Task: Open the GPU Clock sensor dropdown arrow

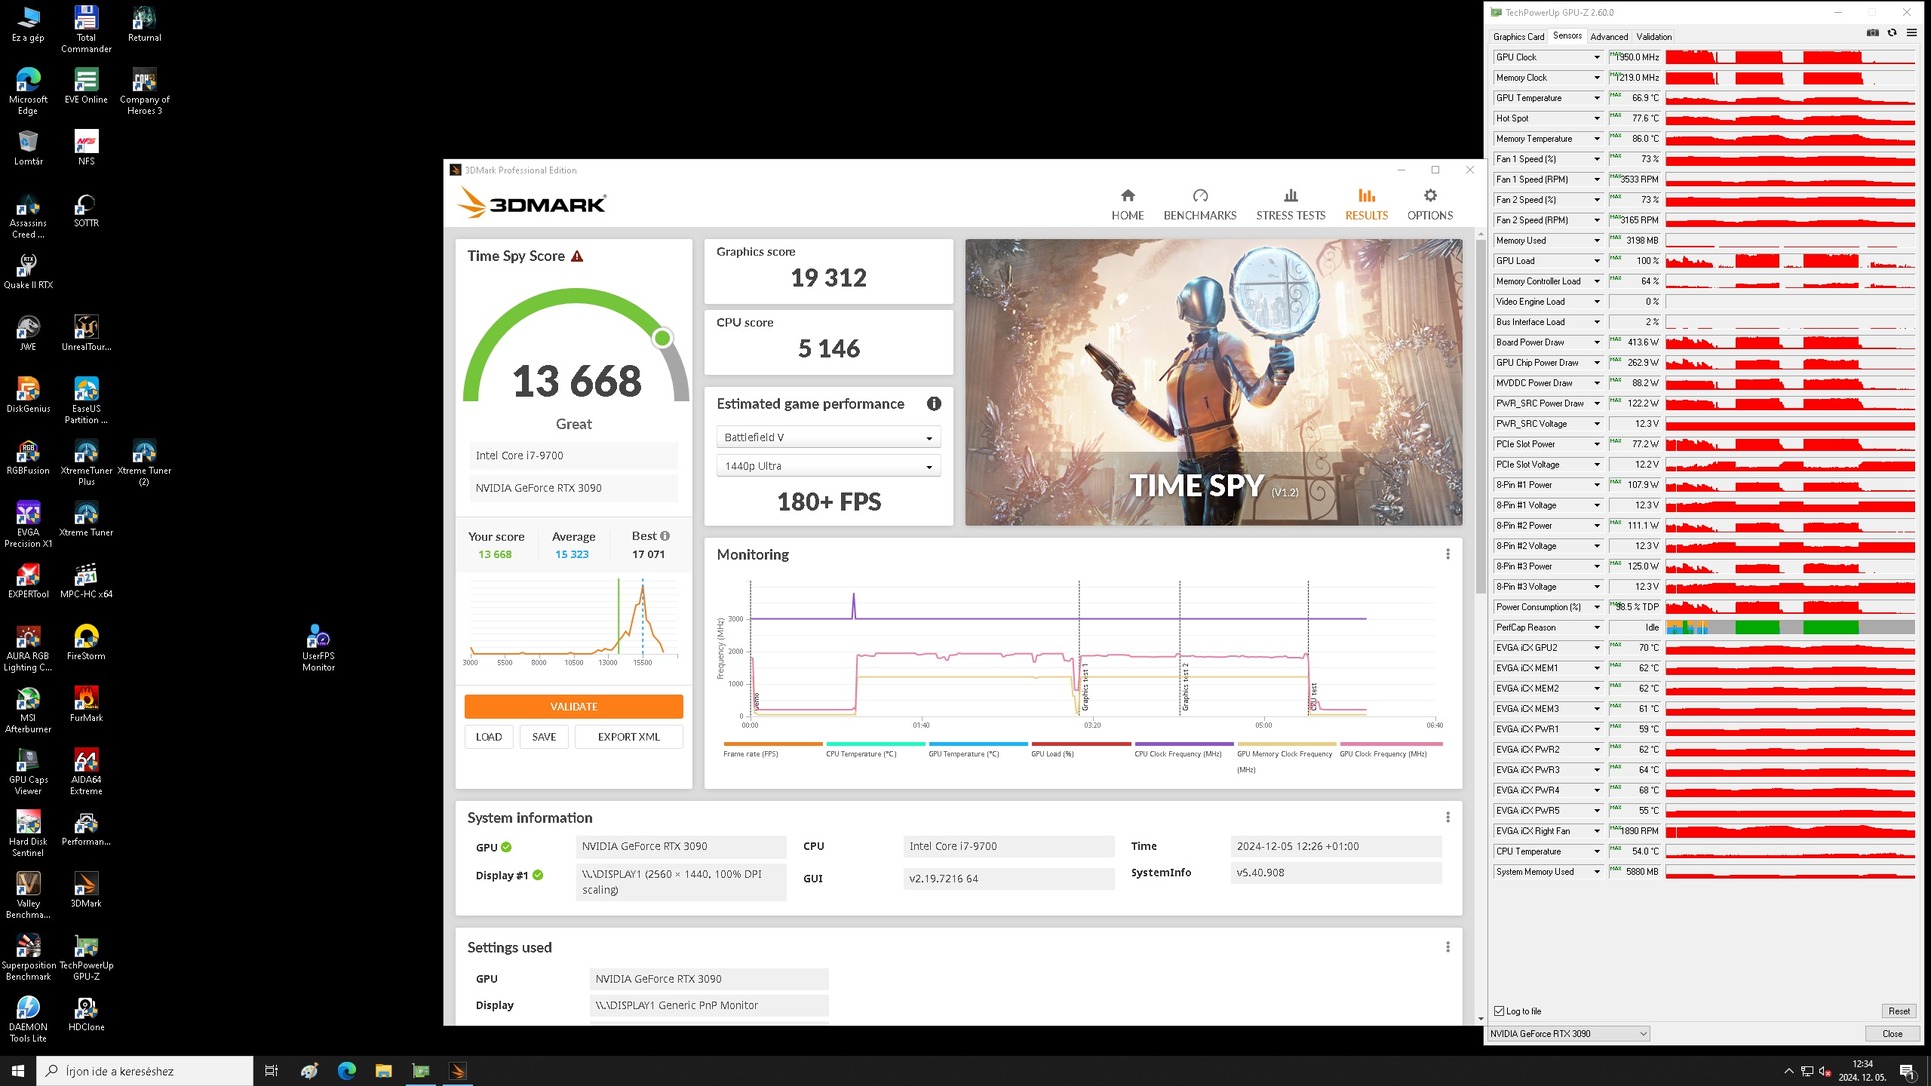Action: [1596, 58]
